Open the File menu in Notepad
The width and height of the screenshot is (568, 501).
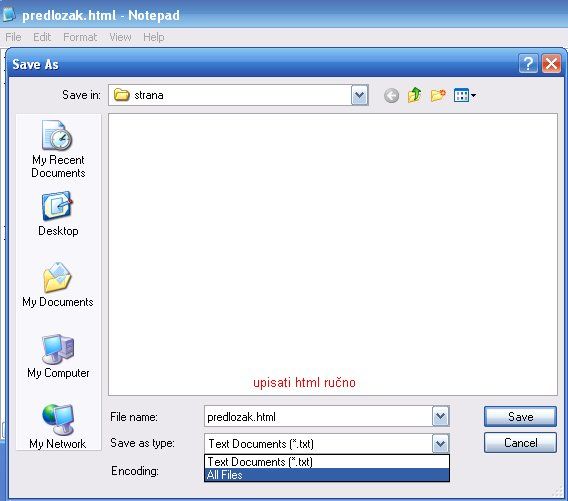pos(13,37)
